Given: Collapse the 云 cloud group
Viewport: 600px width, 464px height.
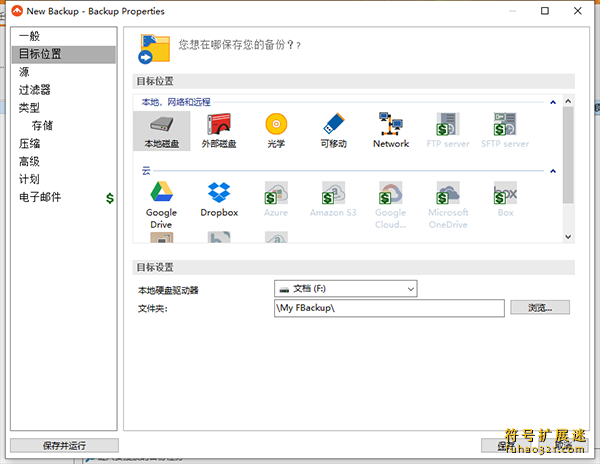Looking at the screenshot, I should tap(553, 171).
